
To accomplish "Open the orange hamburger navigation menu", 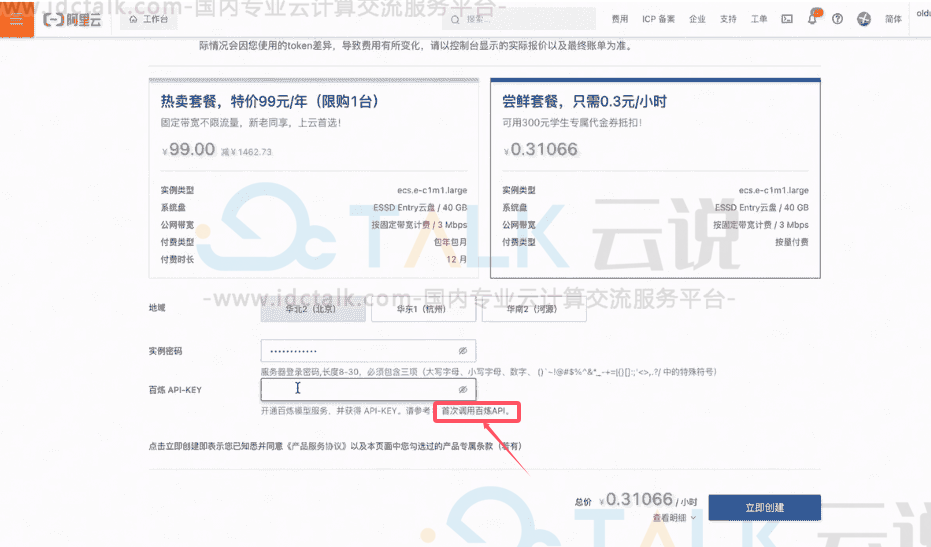I will click(x=17, y=19).
